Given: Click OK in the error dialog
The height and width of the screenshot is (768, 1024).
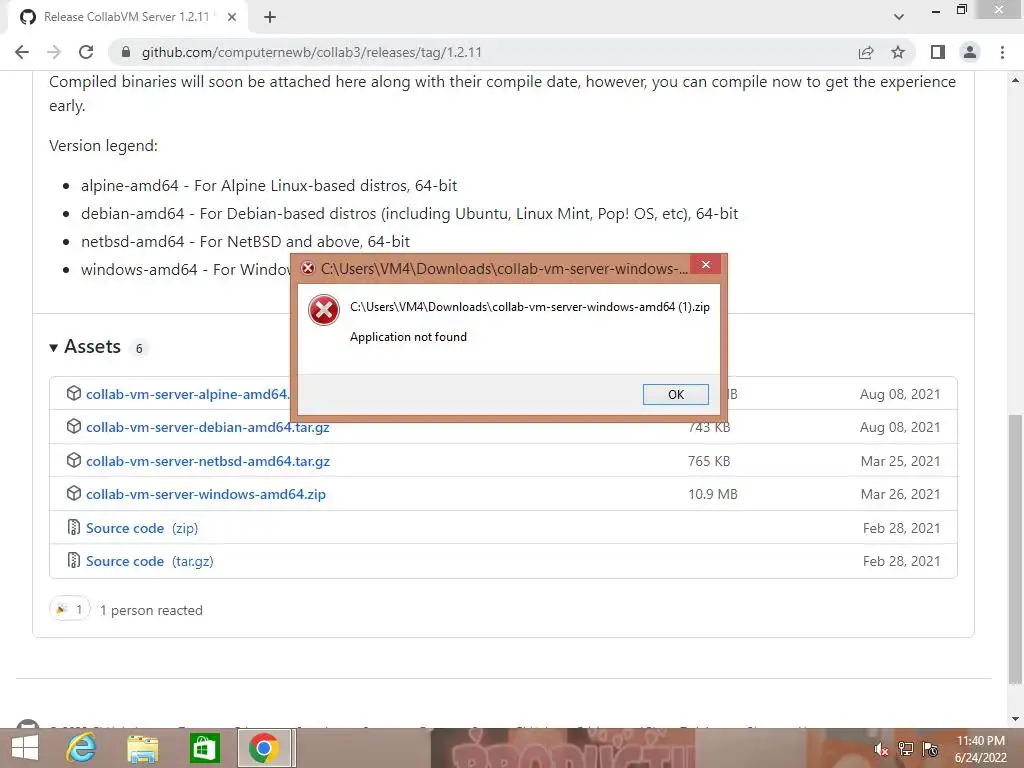Looking at the screenshot, I should [x=675, y=394].
